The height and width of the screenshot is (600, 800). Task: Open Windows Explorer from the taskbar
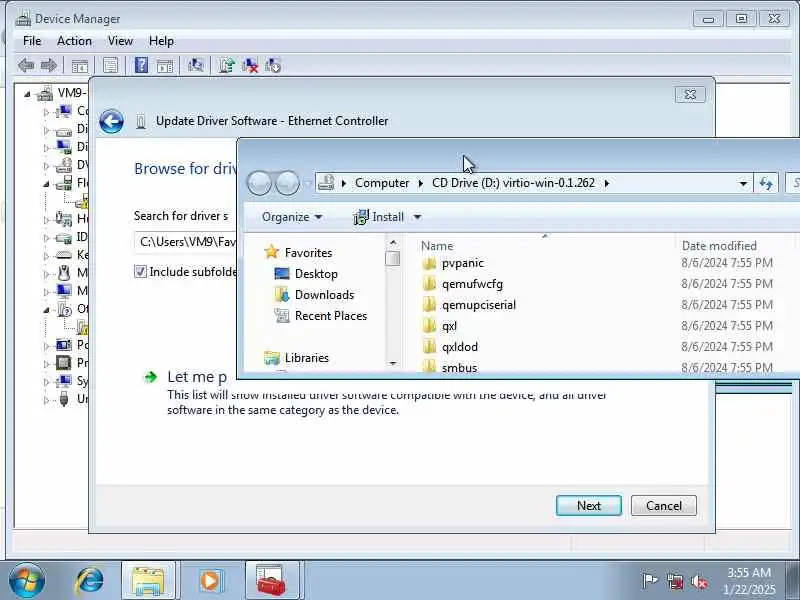click(x=148, y=581)
